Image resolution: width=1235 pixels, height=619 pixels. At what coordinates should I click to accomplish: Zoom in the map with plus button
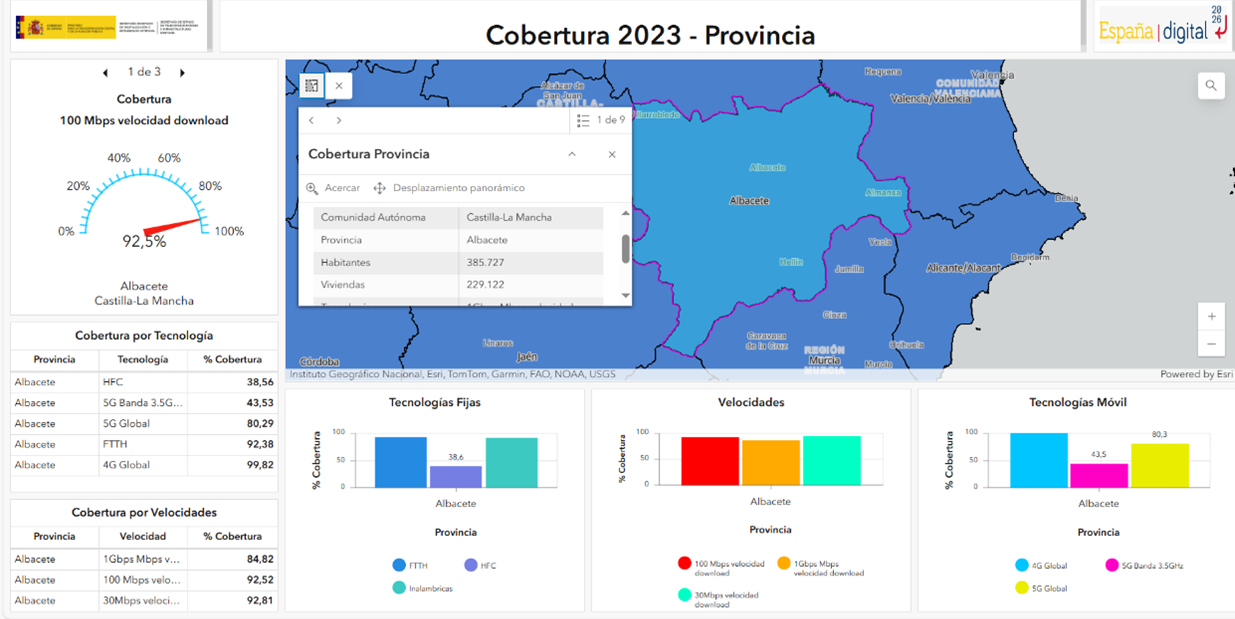1211,316
